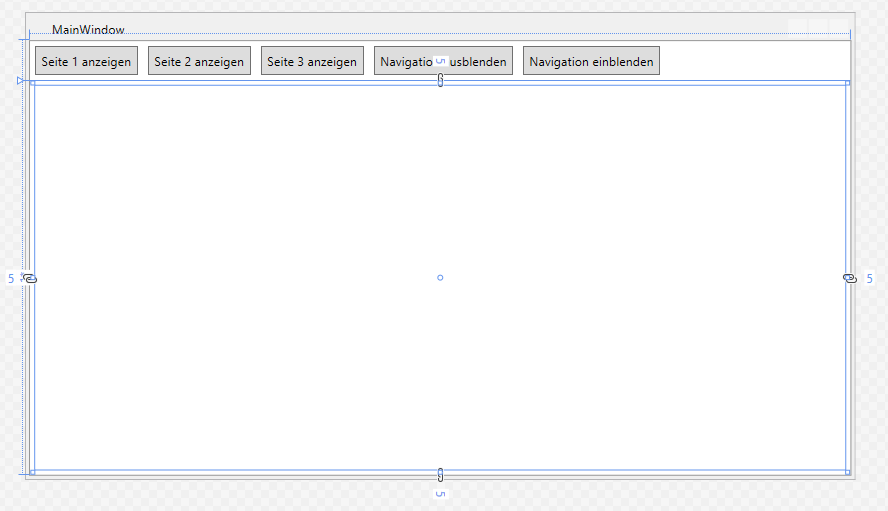Click the 'Navigation ausblenden' button

click(443, 61)
